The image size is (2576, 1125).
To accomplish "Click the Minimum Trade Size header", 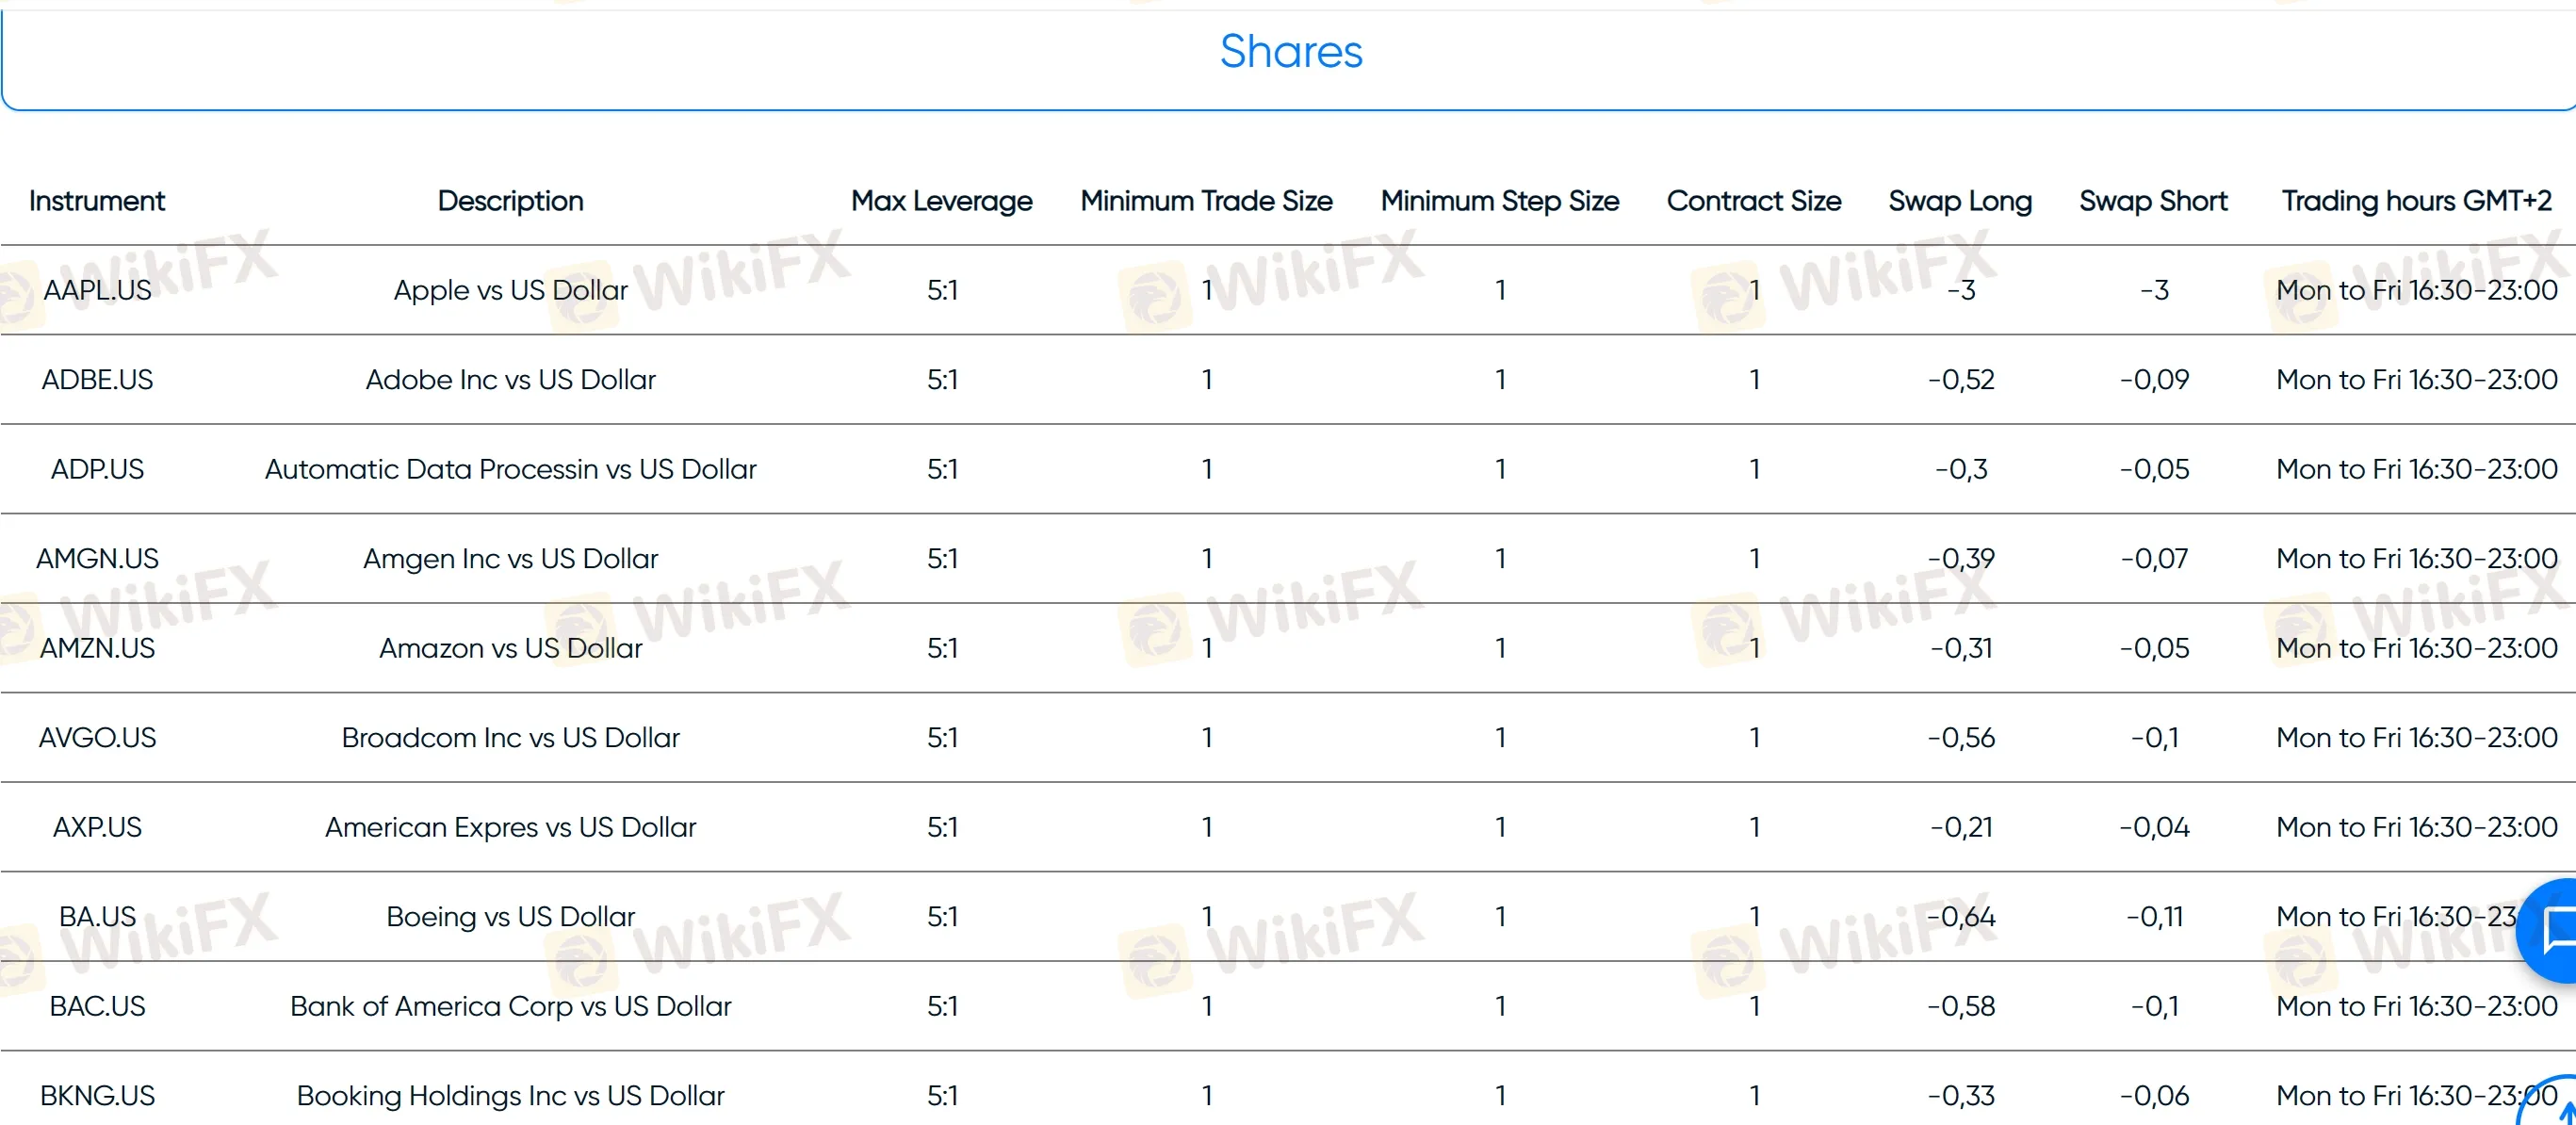I will [x=1206, y=201].
